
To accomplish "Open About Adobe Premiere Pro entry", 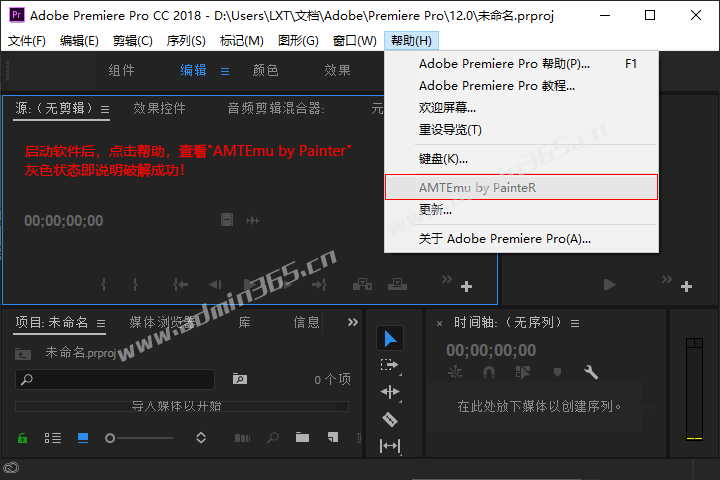I will coord(521,239).
